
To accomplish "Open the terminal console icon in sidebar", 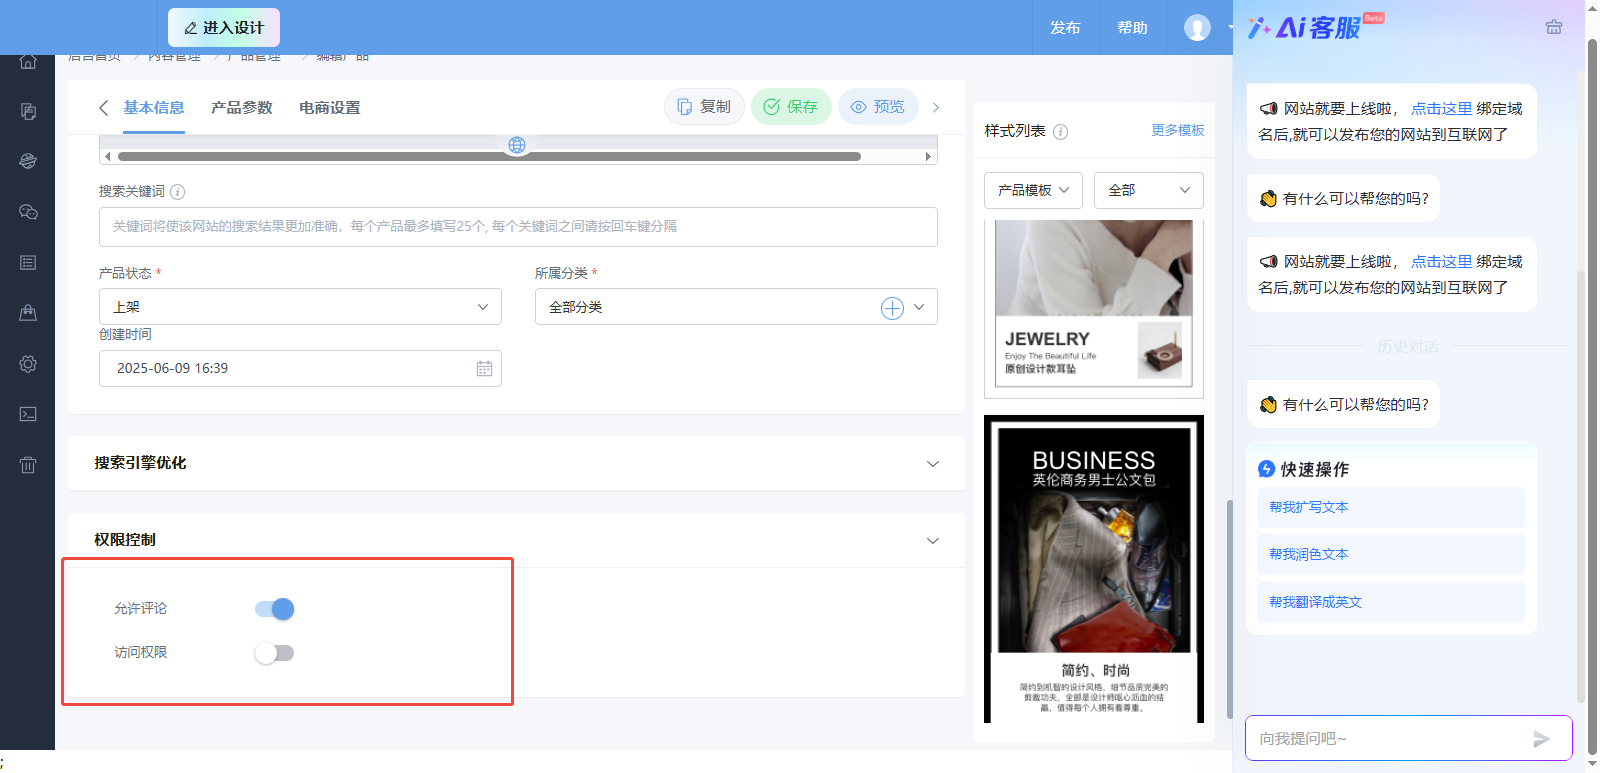I will click(x=28, y=414).
